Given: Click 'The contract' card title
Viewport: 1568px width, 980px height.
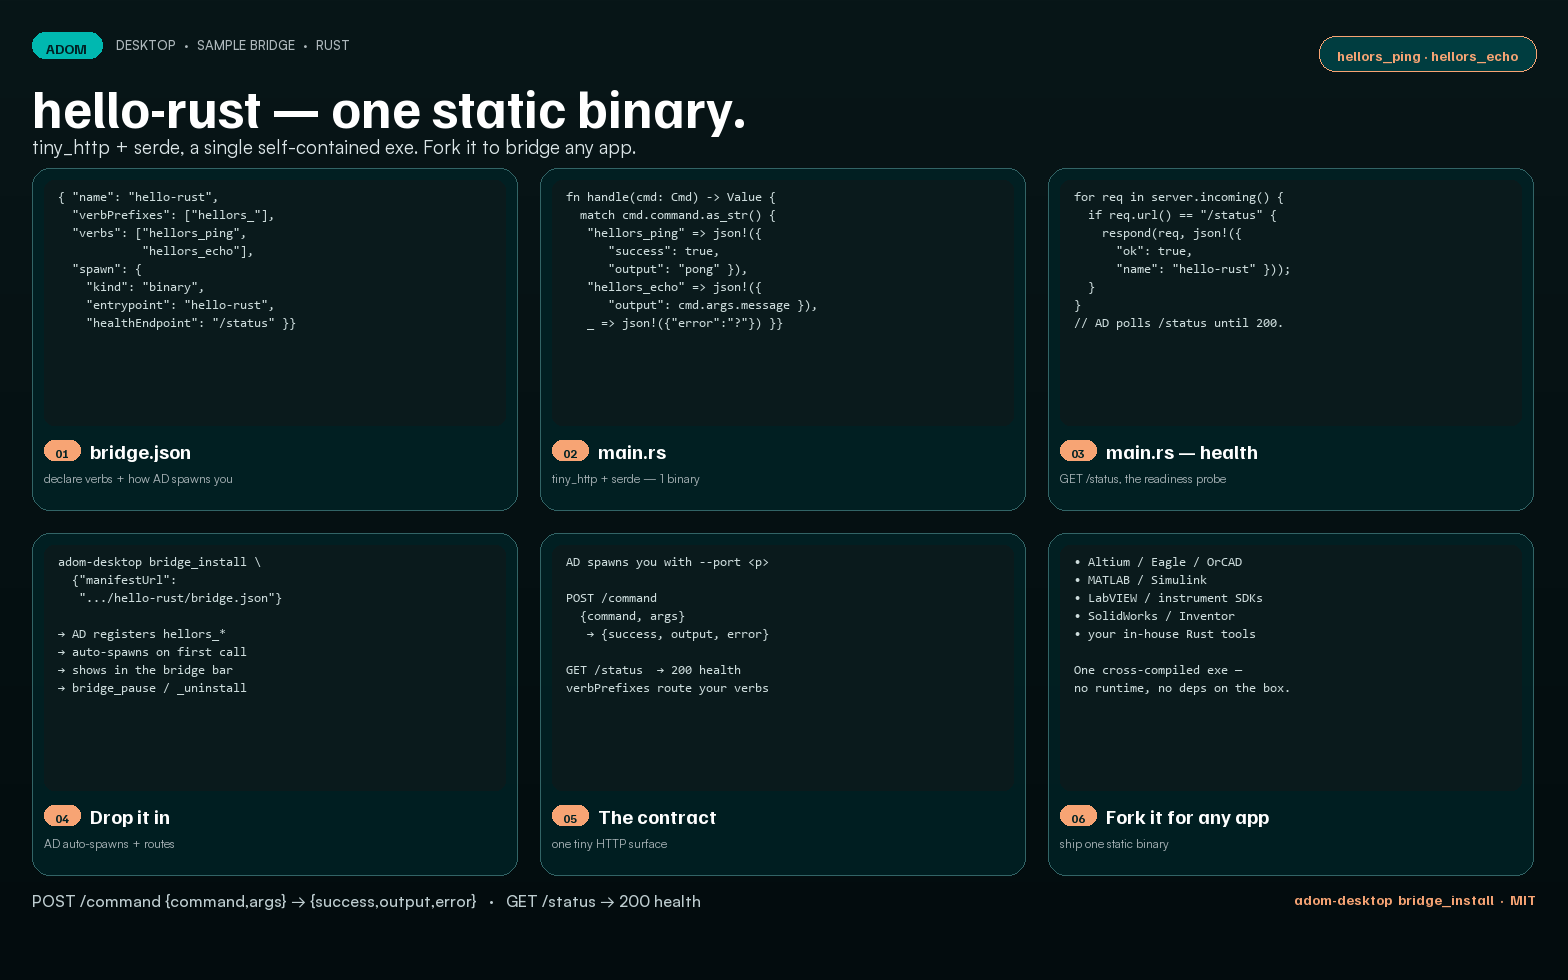Looking at the screenshot, I should (657, 818).
